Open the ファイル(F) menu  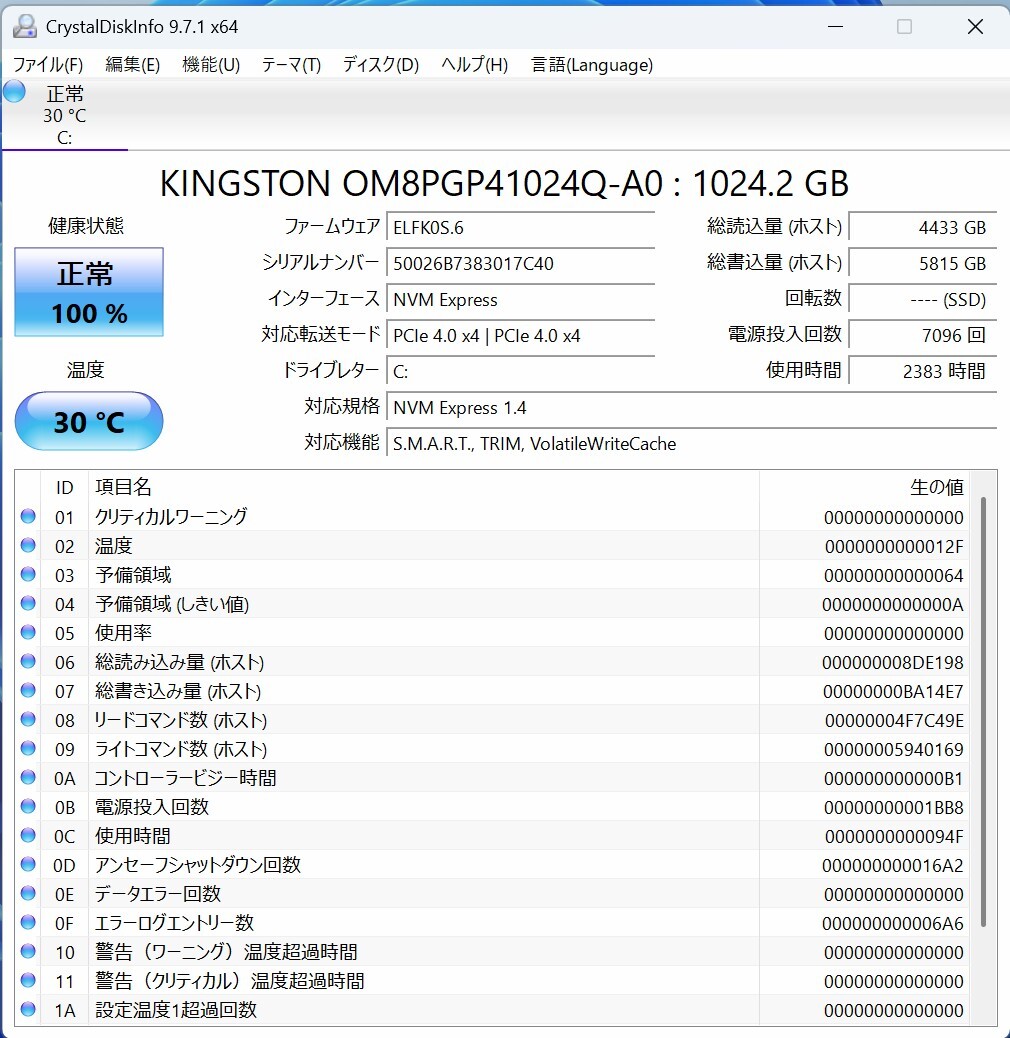pos(47,65)
